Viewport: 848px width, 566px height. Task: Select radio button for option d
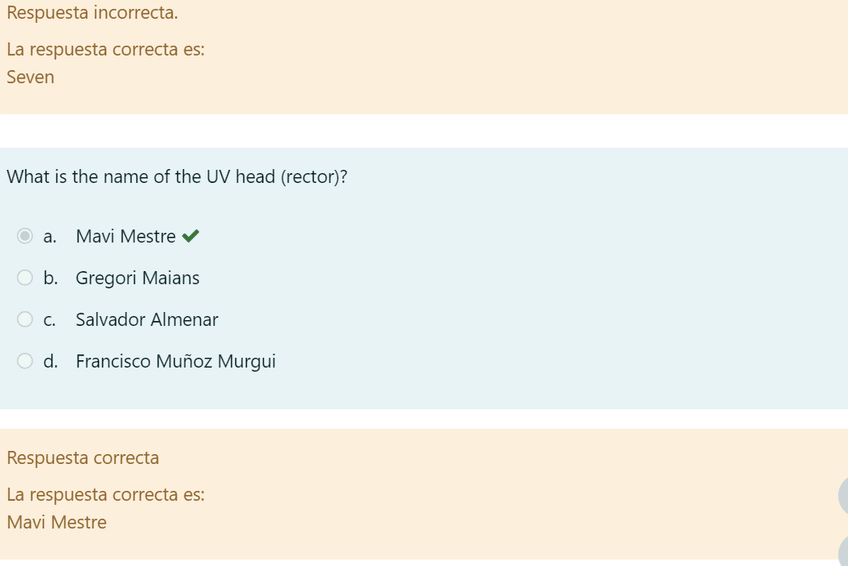pos(25,361)
